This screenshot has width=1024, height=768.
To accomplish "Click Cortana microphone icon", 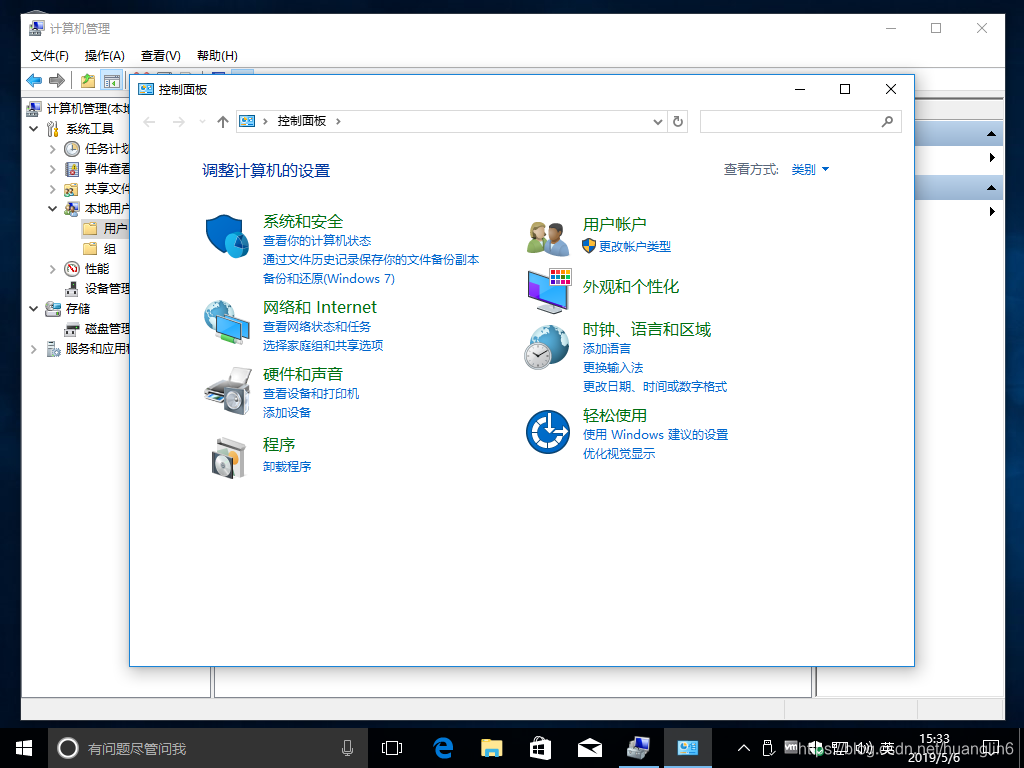I will click(347, 748).
